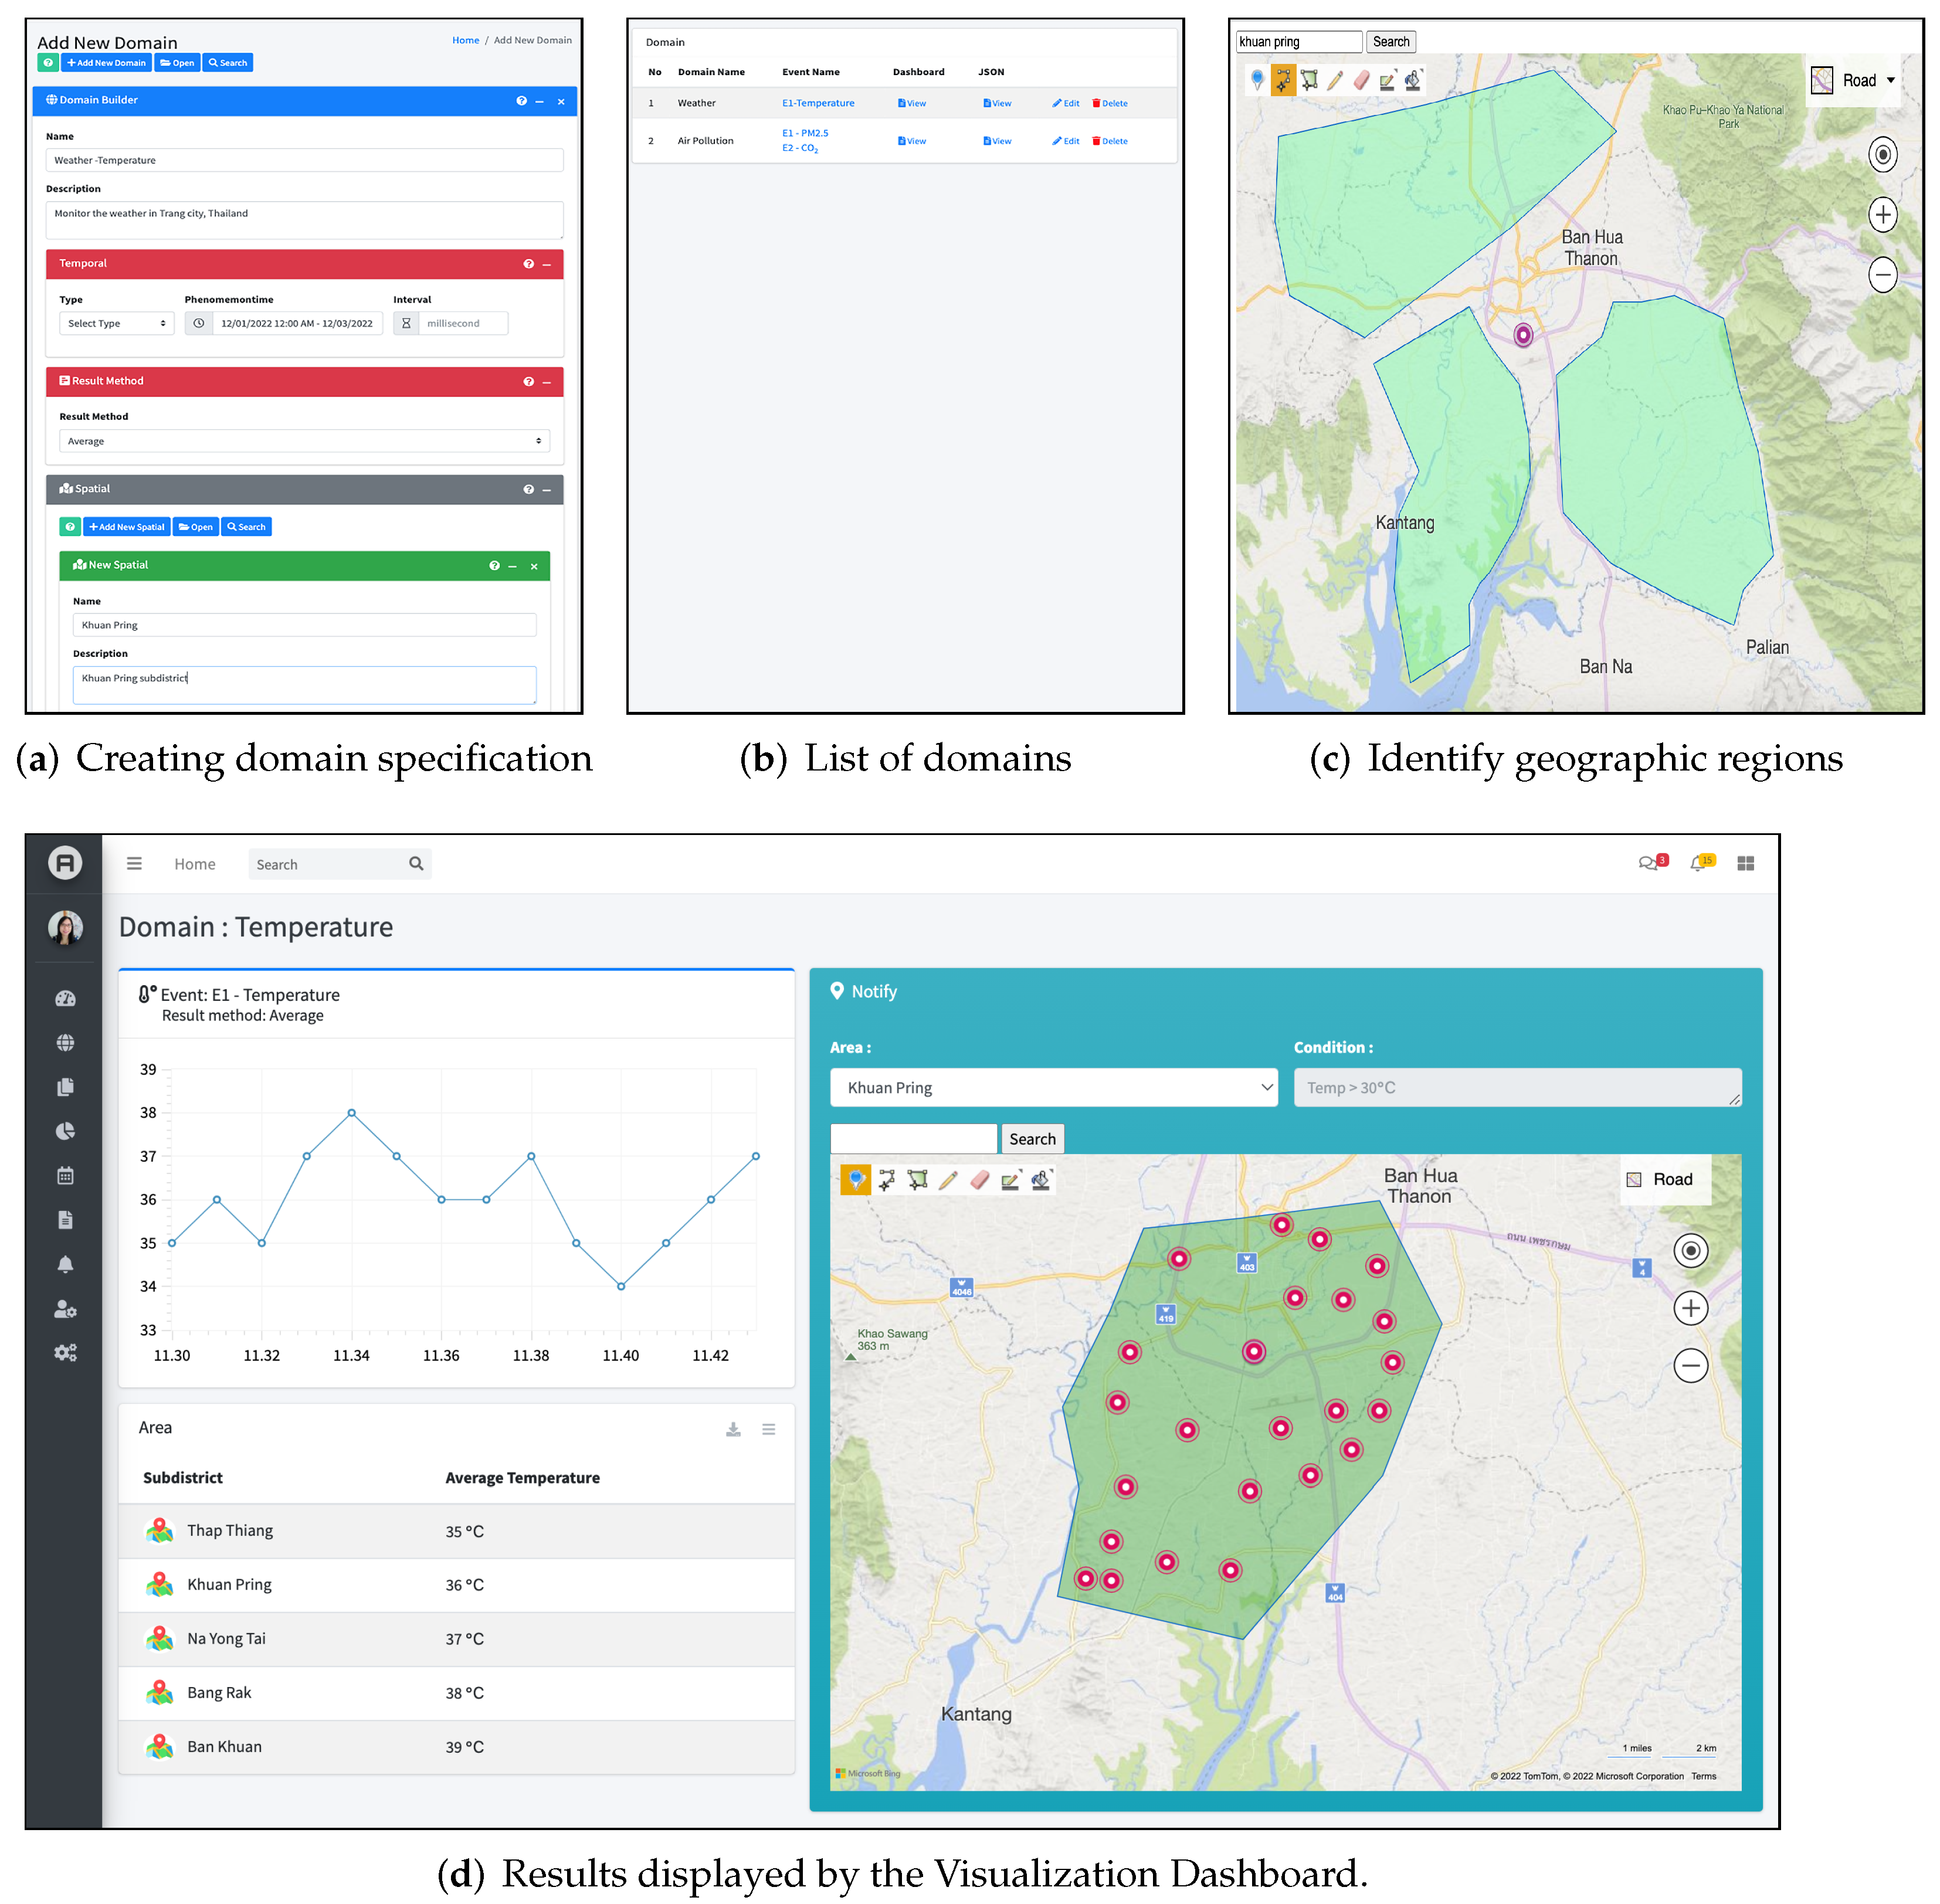
Task: Select the pushpin tool on dashboard map
Action: 855,1180
